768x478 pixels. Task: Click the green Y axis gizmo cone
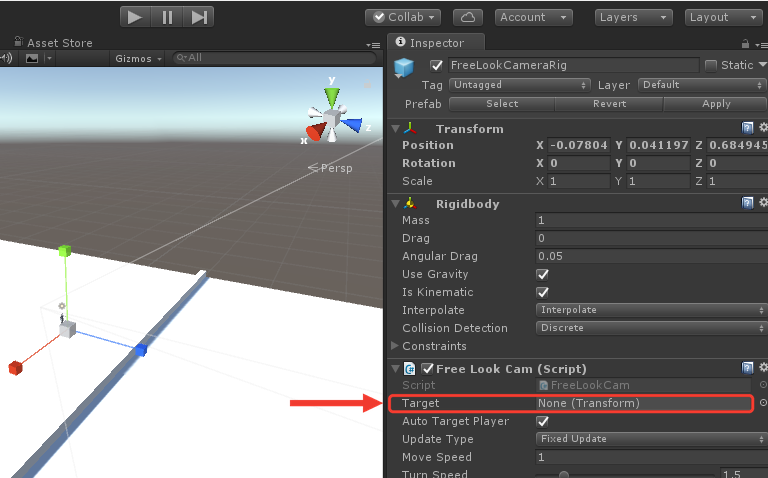tap(332, 97)
